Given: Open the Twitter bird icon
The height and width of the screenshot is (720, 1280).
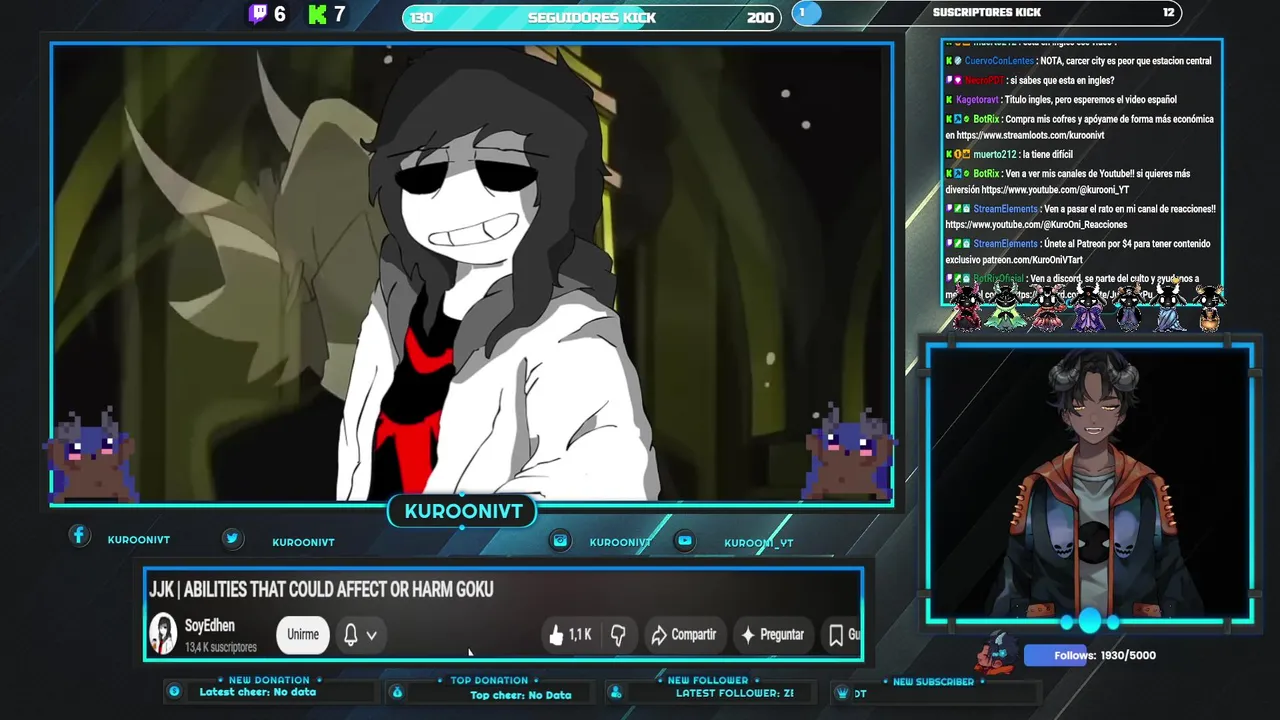Looking at the screenshot, I should pos(232,538).
